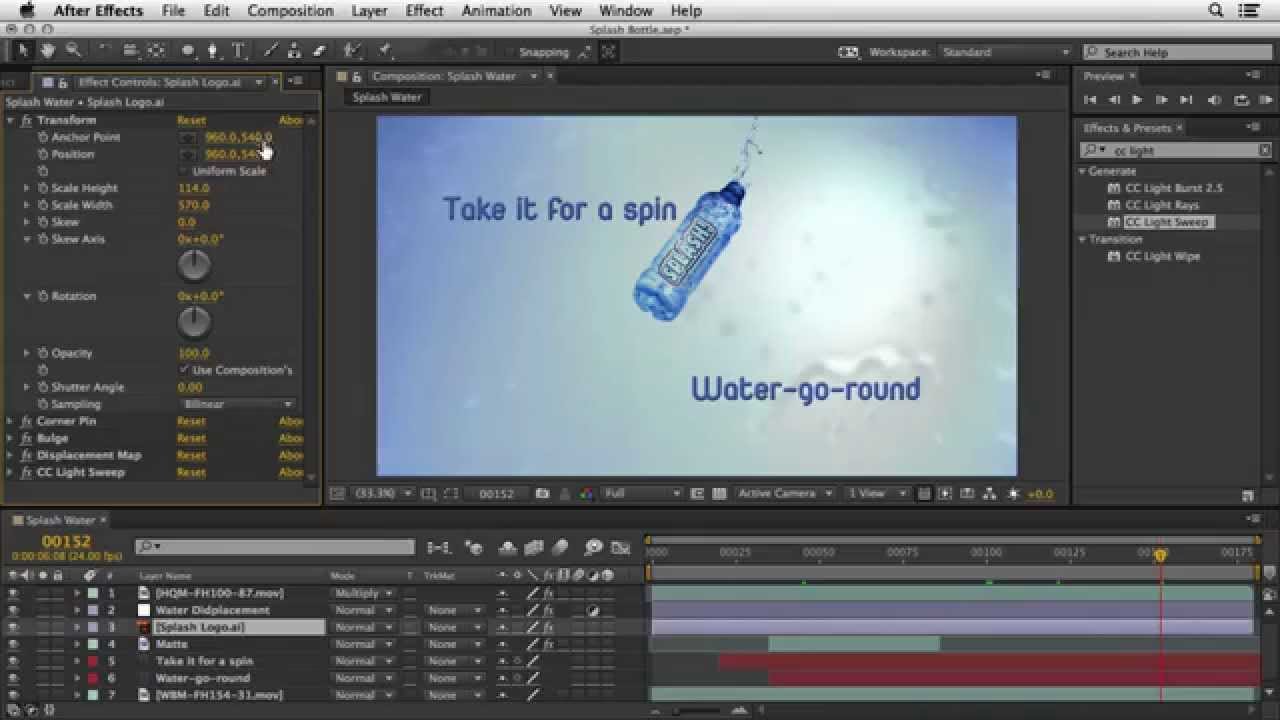Select the Puppet Pin tool
Viewport: 1280px width, 720px height.
[x=385, y=51]
